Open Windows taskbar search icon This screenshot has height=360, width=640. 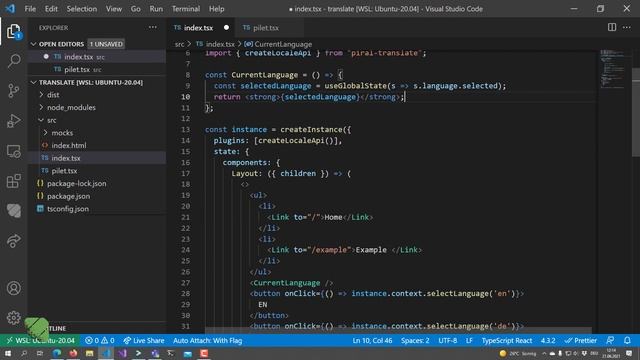click(x=24, y=353)
